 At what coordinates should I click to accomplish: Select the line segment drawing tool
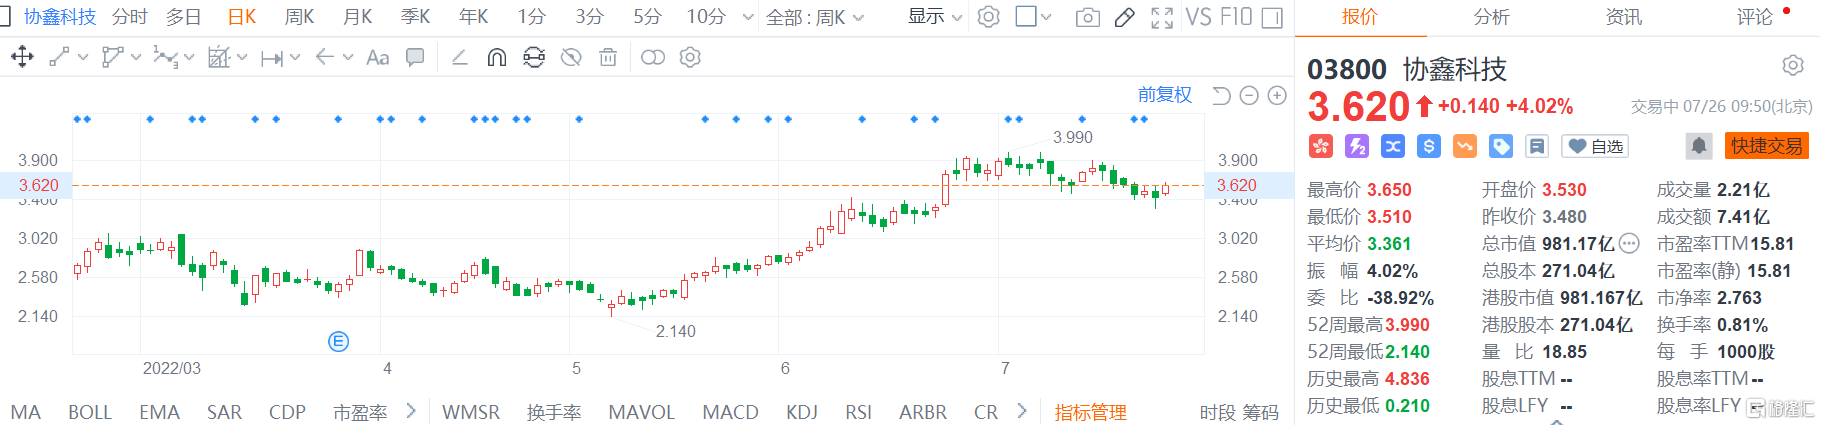coord(60,57)
